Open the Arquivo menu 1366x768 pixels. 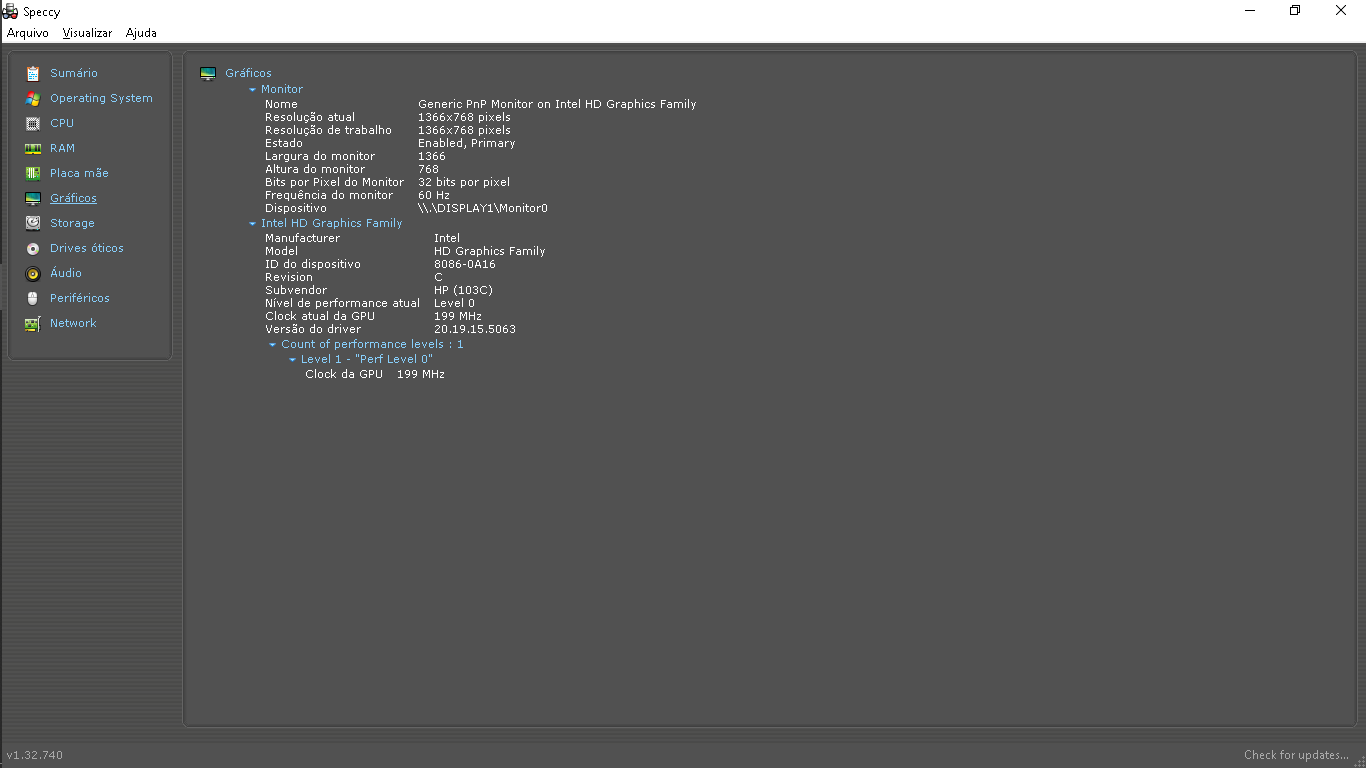coord(27,33)
